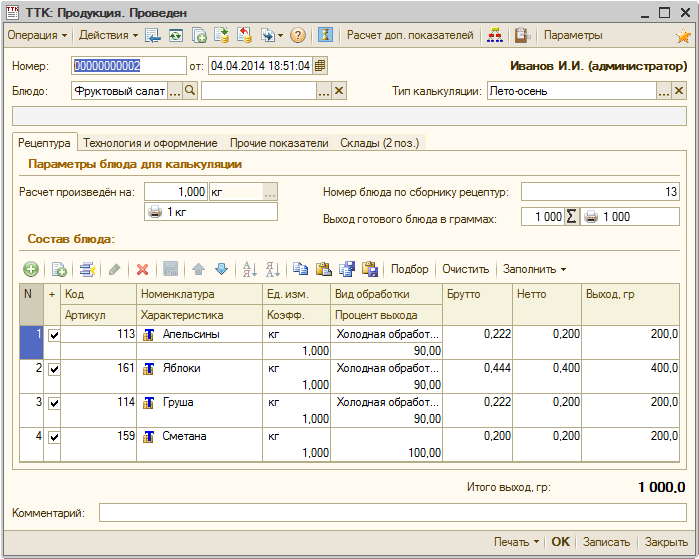
Task: Open the go-to related documents dropdown icon
Action: click(x=271, y=35)
